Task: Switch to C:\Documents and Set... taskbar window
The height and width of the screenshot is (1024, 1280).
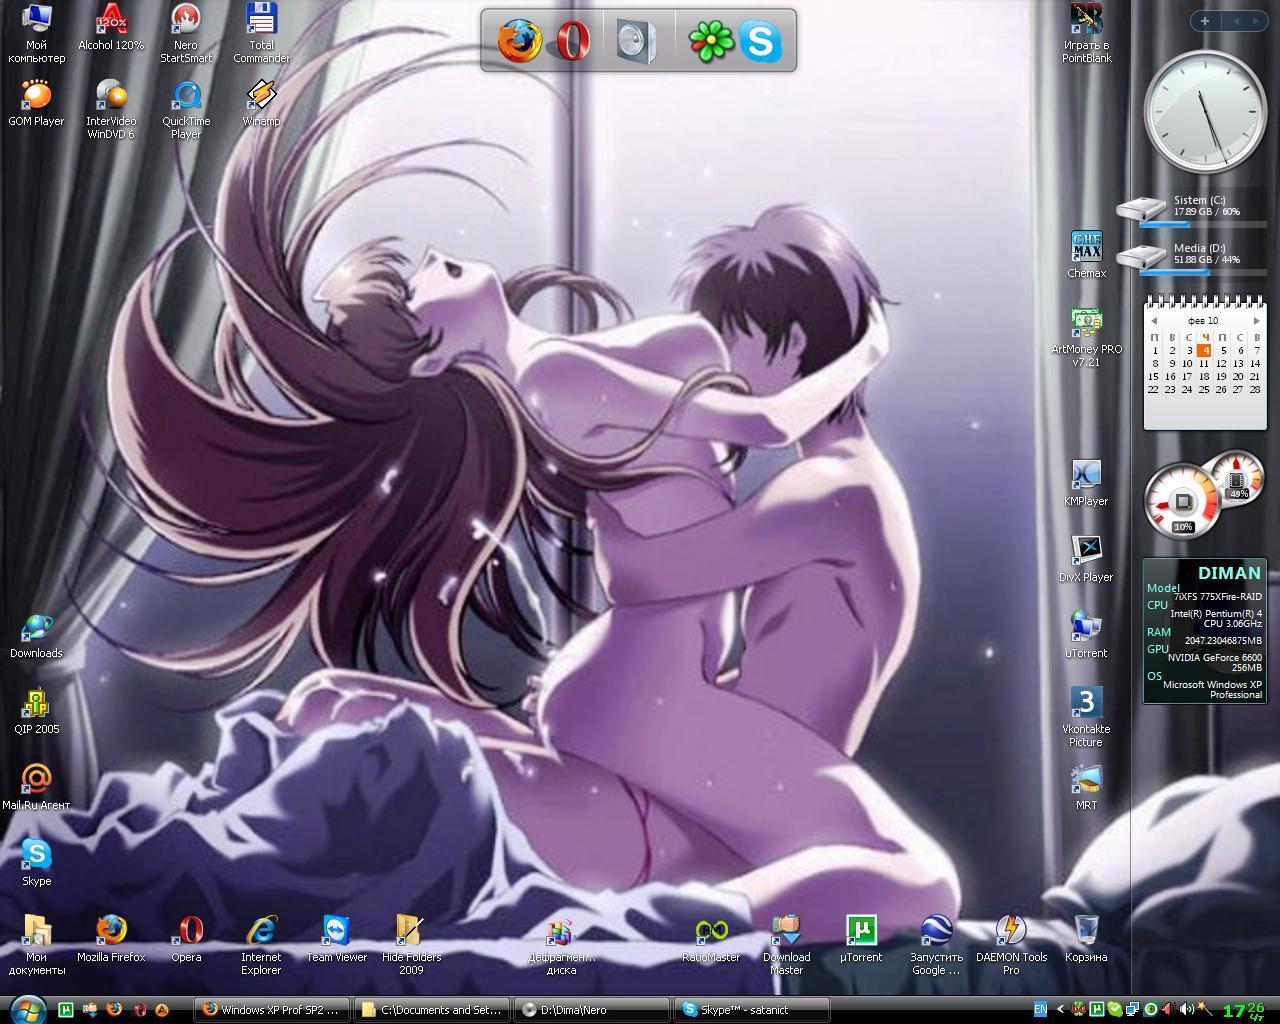Action: click(431, 1010)
